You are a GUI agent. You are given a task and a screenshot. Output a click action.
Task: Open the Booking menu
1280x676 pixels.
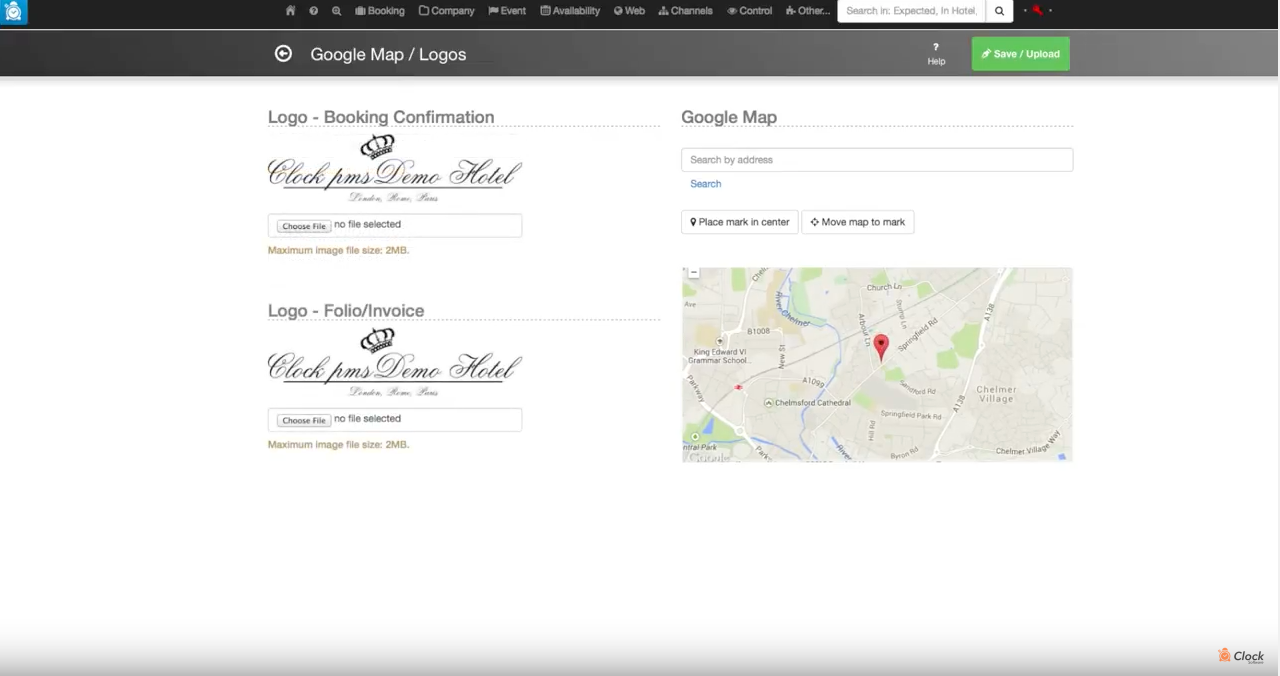tap(380, 11)
